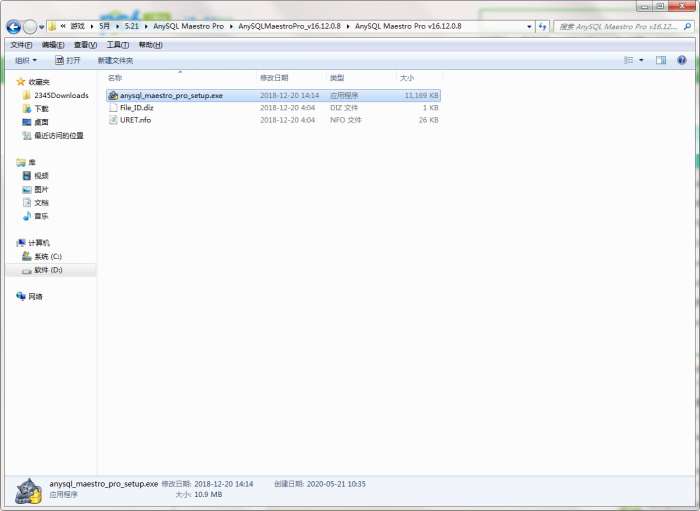Open the 帮助(H) menu

coord(150,45)
